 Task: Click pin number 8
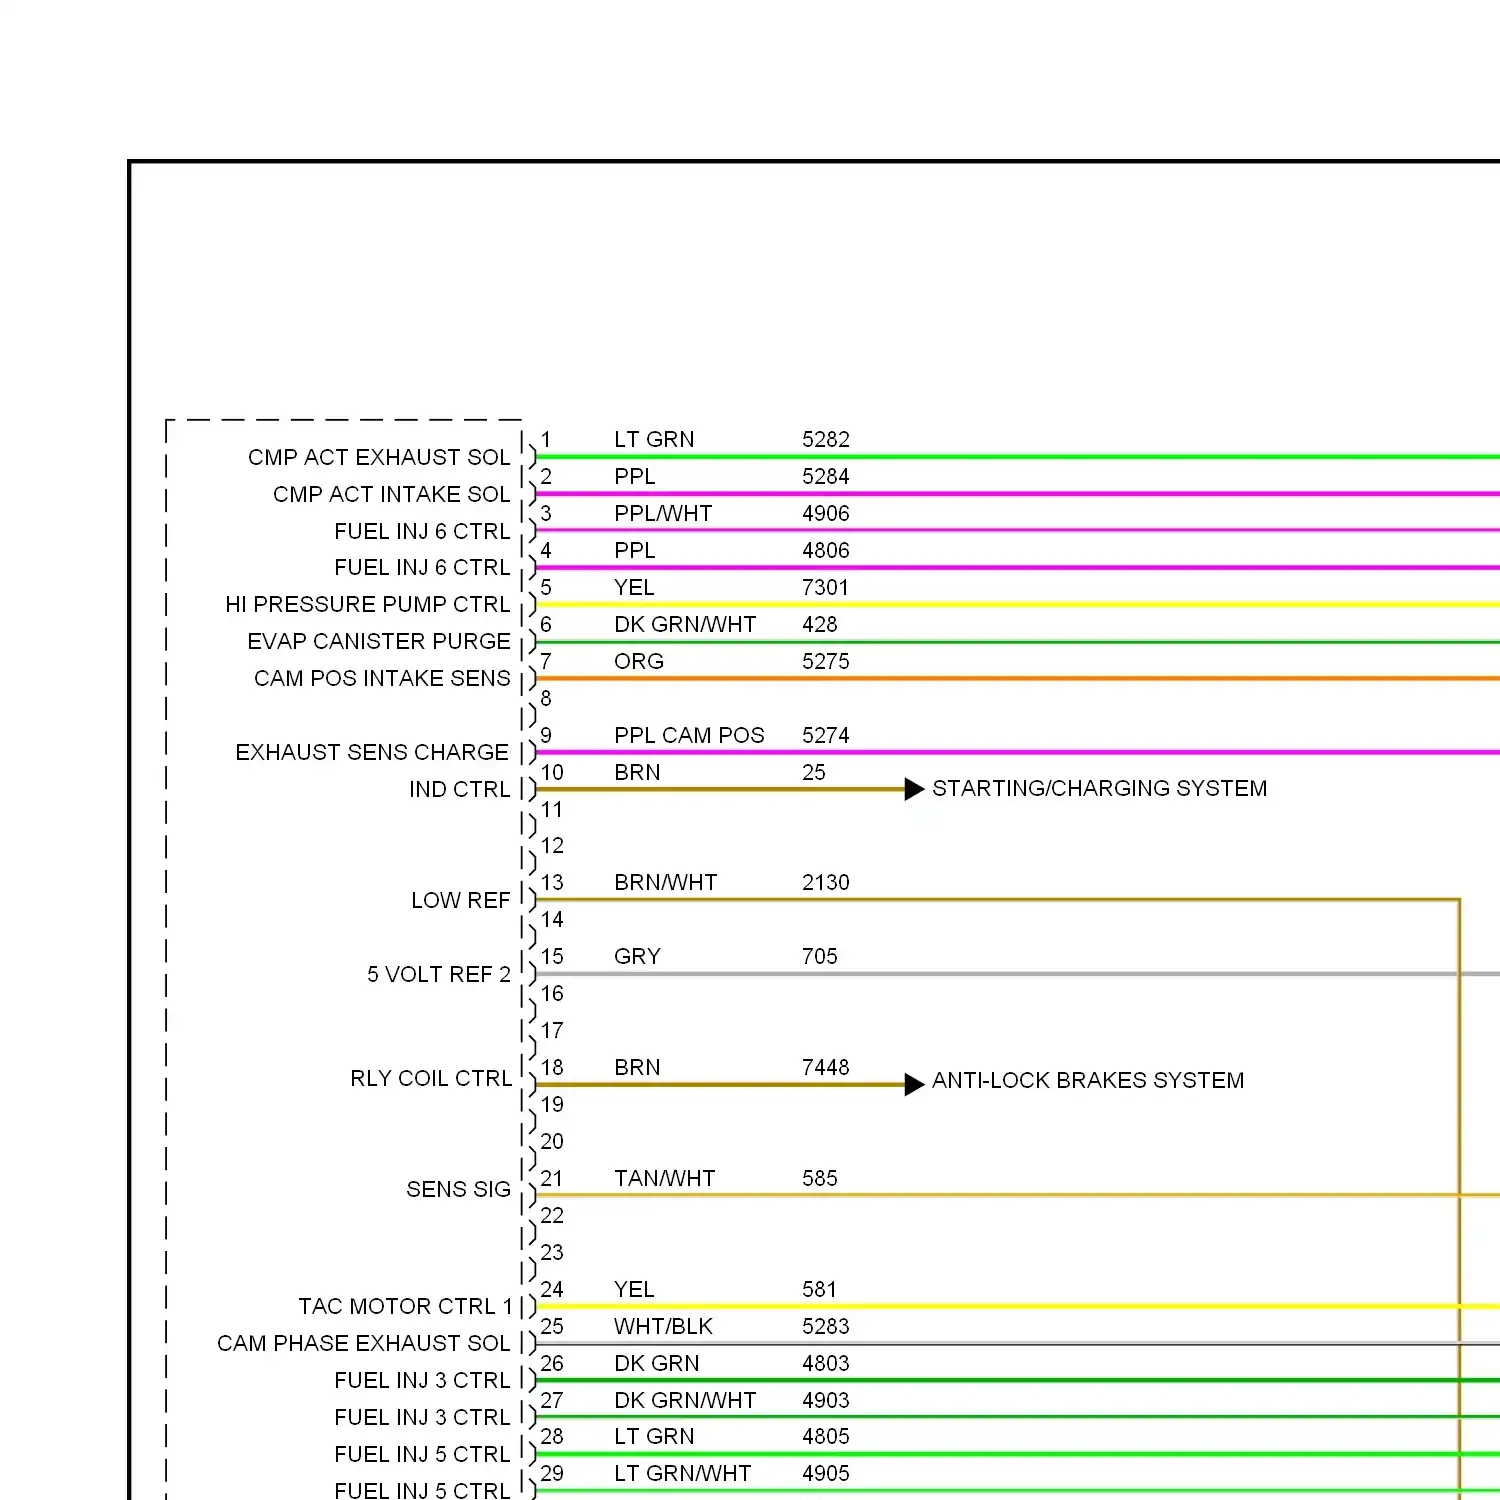click(x=546, y=698)
